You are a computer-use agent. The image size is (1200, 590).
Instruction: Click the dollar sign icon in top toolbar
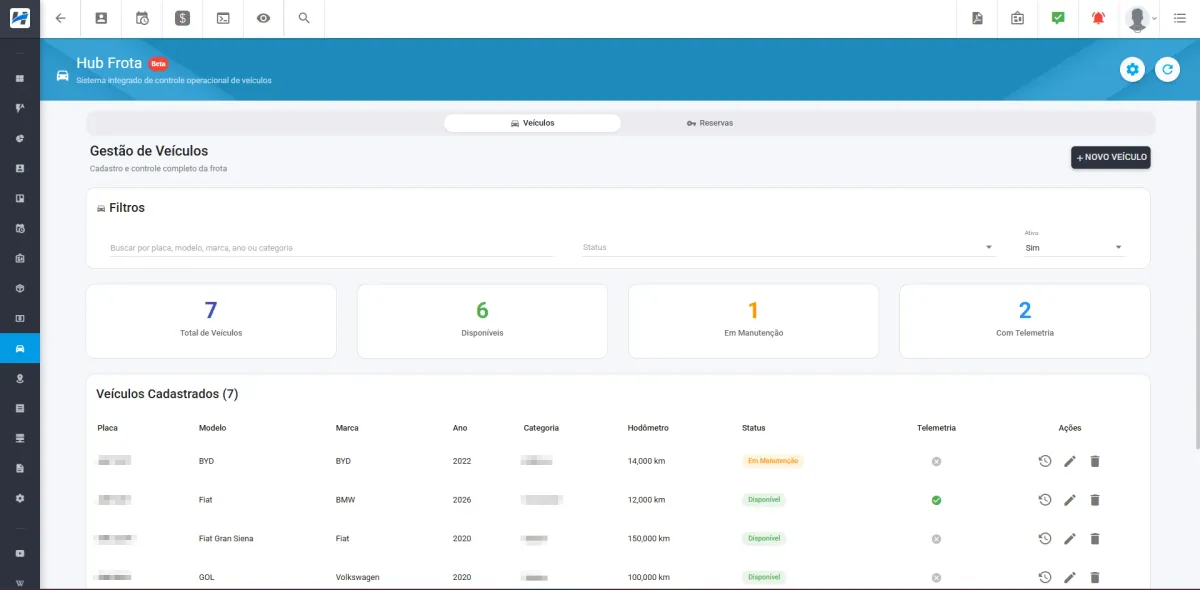coord(182,18)
